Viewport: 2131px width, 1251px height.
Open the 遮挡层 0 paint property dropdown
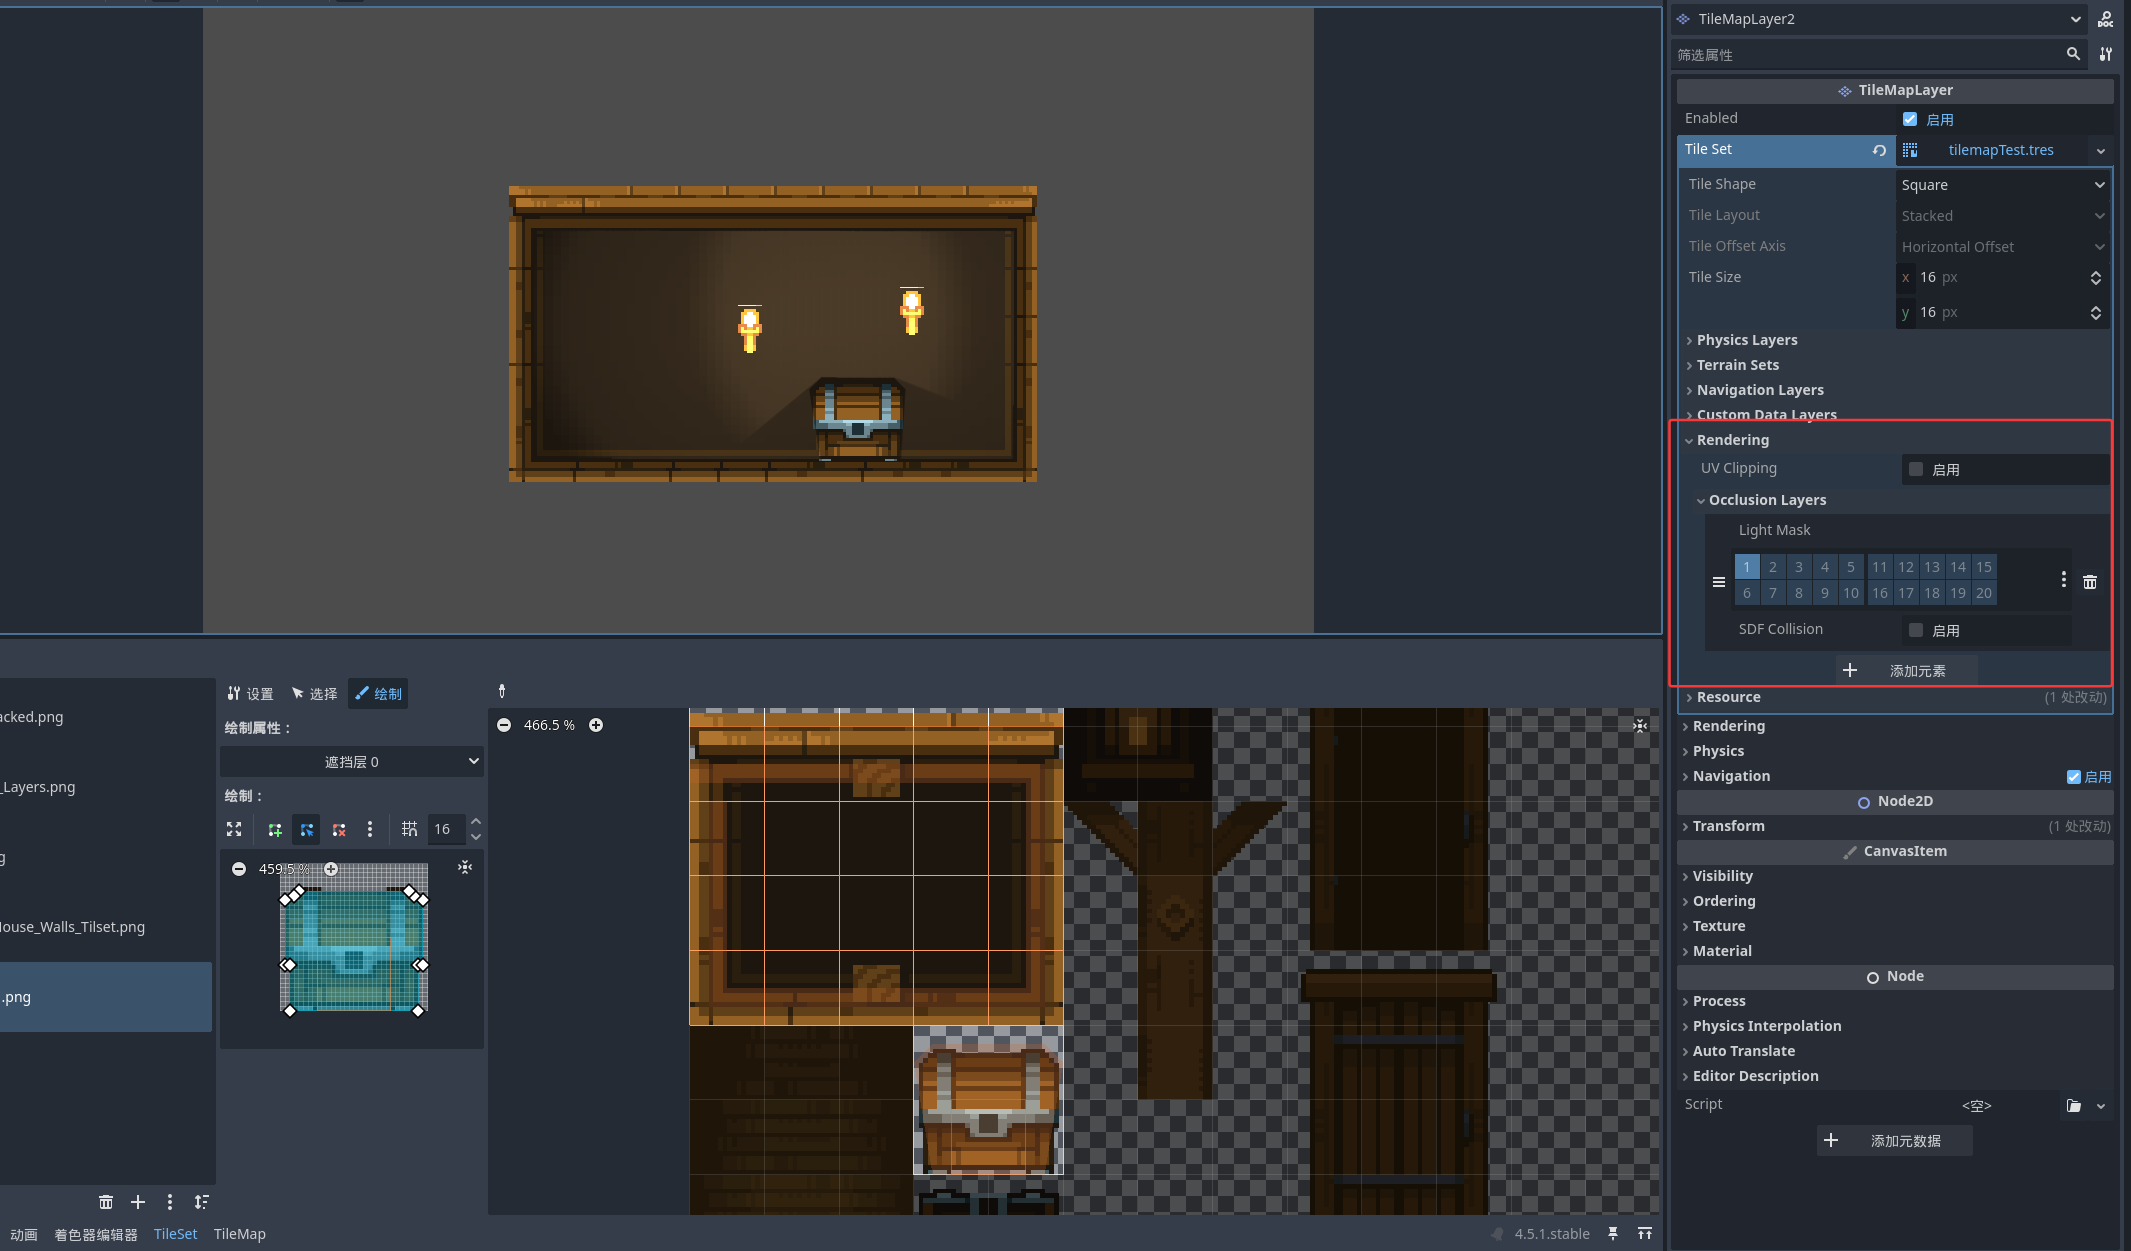click(352, 762)
